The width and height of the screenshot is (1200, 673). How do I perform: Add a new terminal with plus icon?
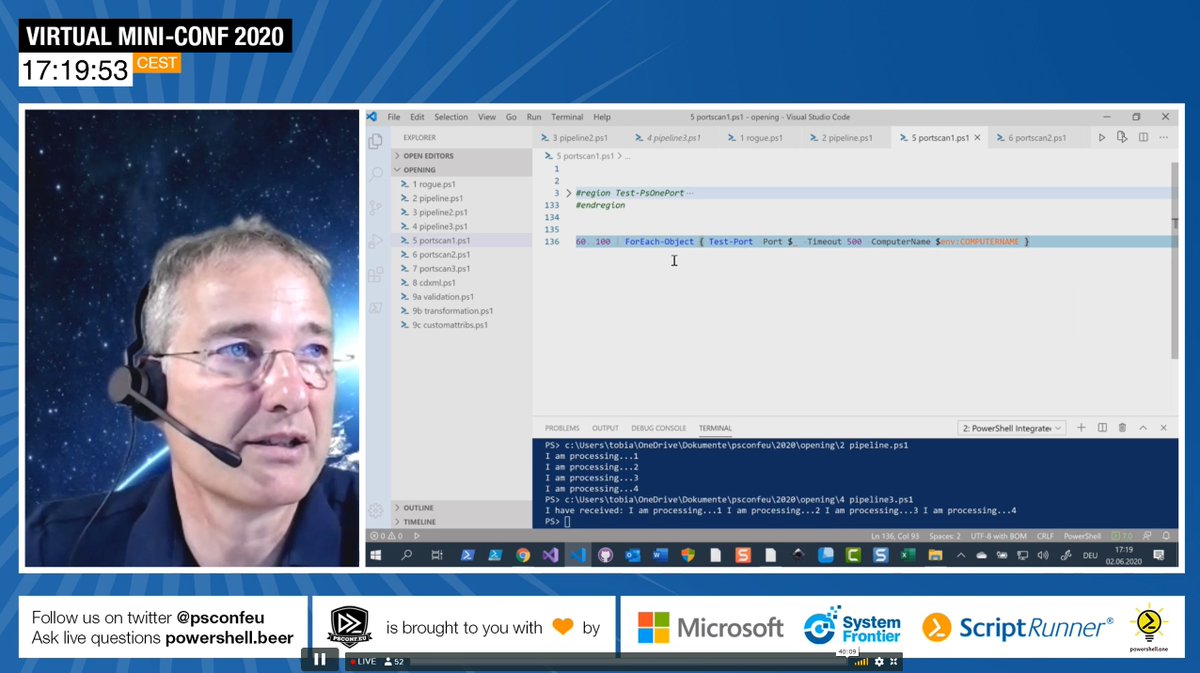[1082, 428]
